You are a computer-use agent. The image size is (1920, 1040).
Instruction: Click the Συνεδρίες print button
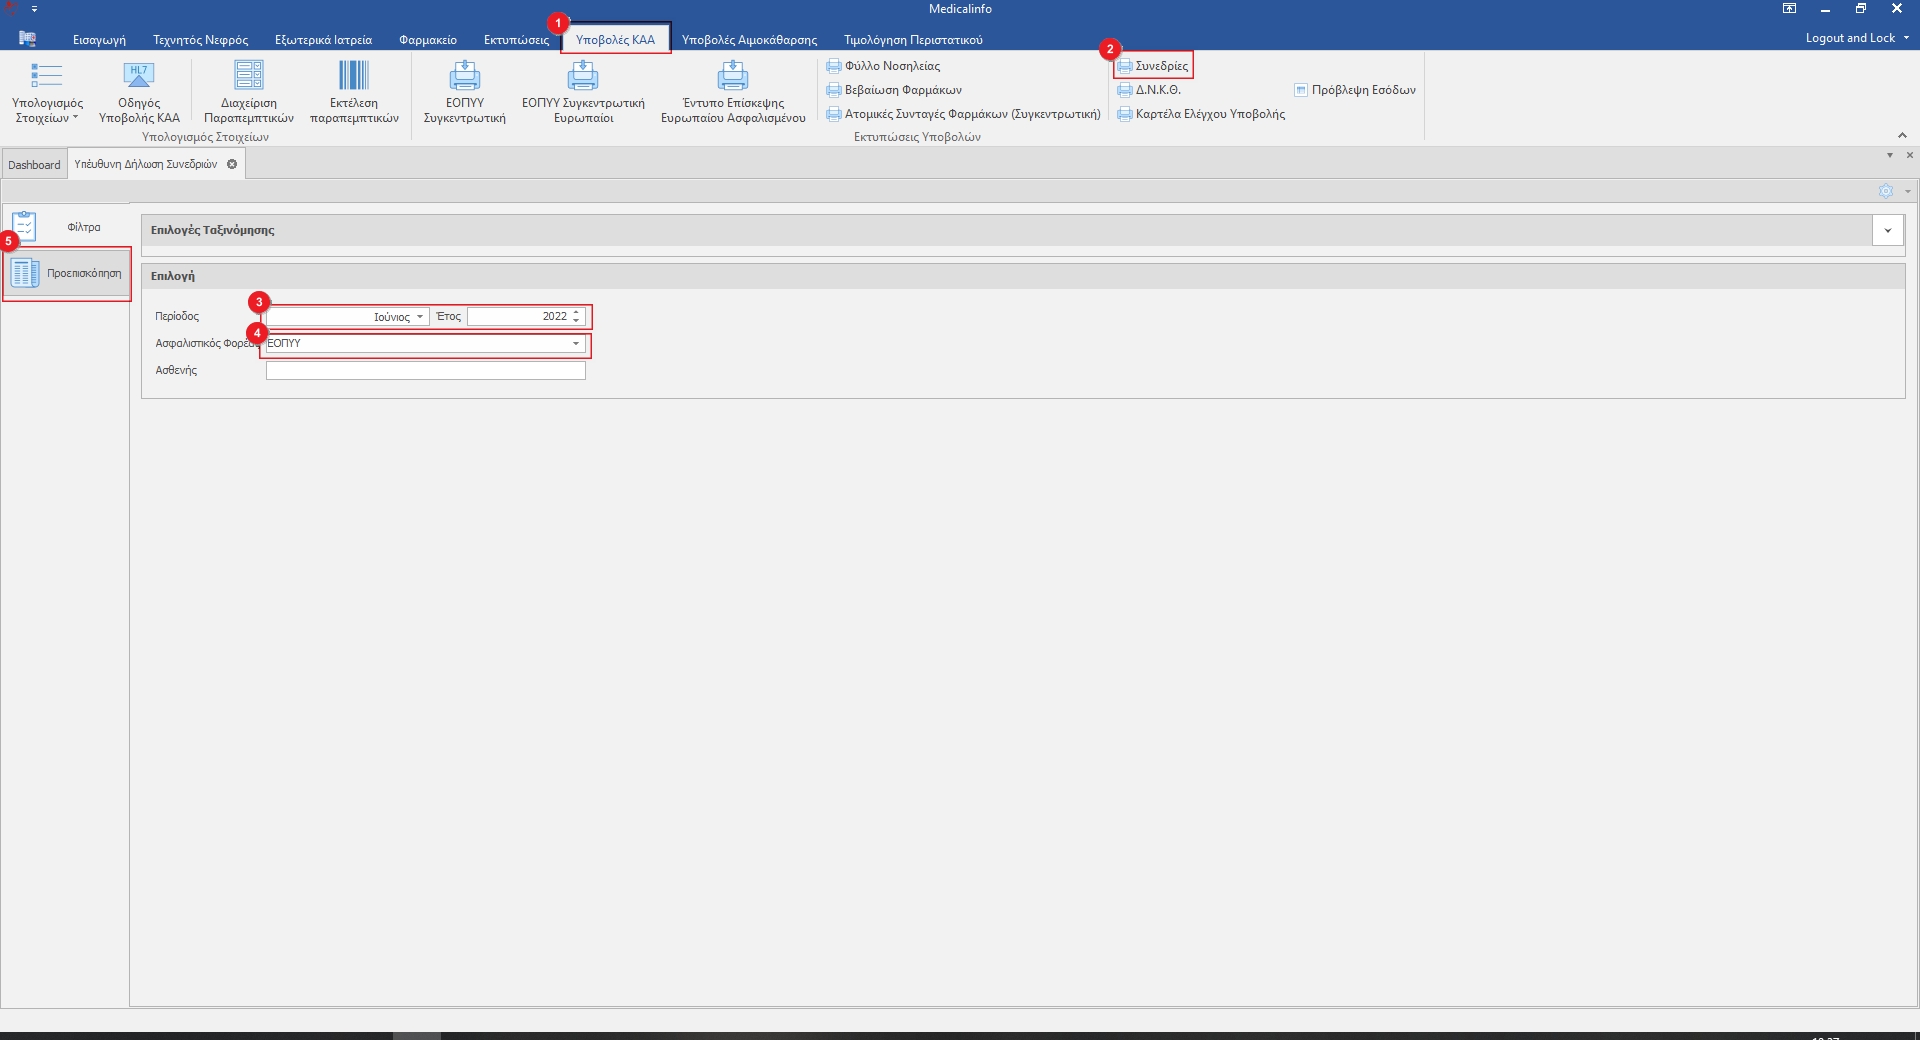[1153, 66]
